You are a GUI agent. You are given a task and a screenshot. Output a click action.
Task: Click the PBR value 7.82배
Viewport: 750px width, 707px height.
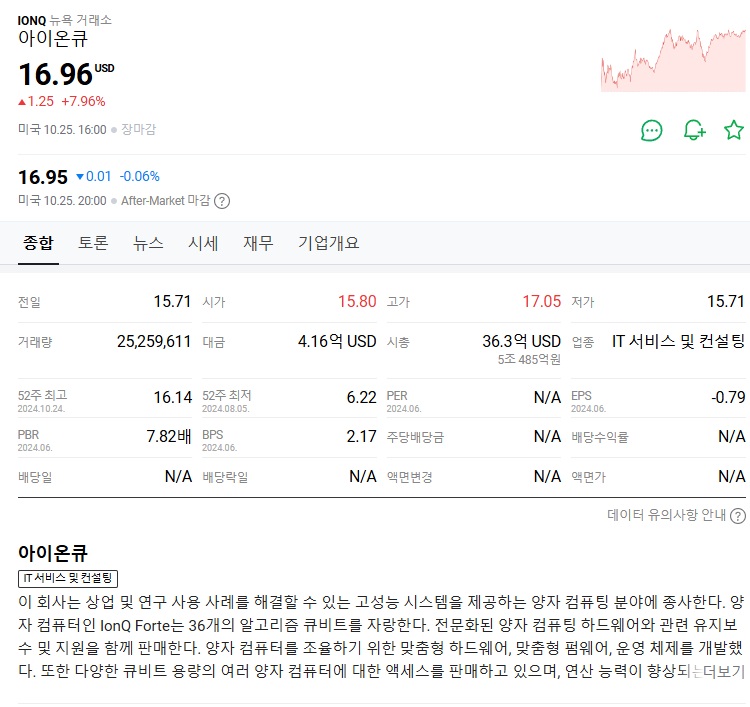pos(169,436)
